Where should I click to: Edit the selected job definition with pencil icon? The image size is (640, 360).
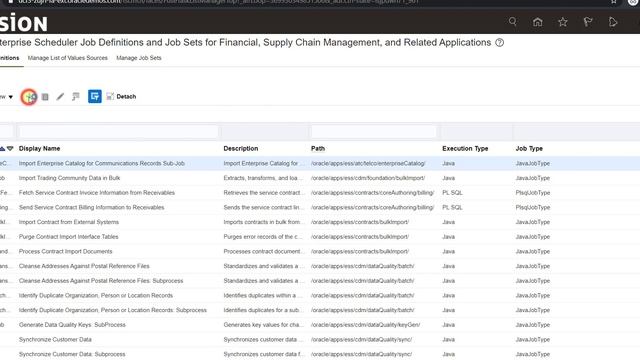60,97
